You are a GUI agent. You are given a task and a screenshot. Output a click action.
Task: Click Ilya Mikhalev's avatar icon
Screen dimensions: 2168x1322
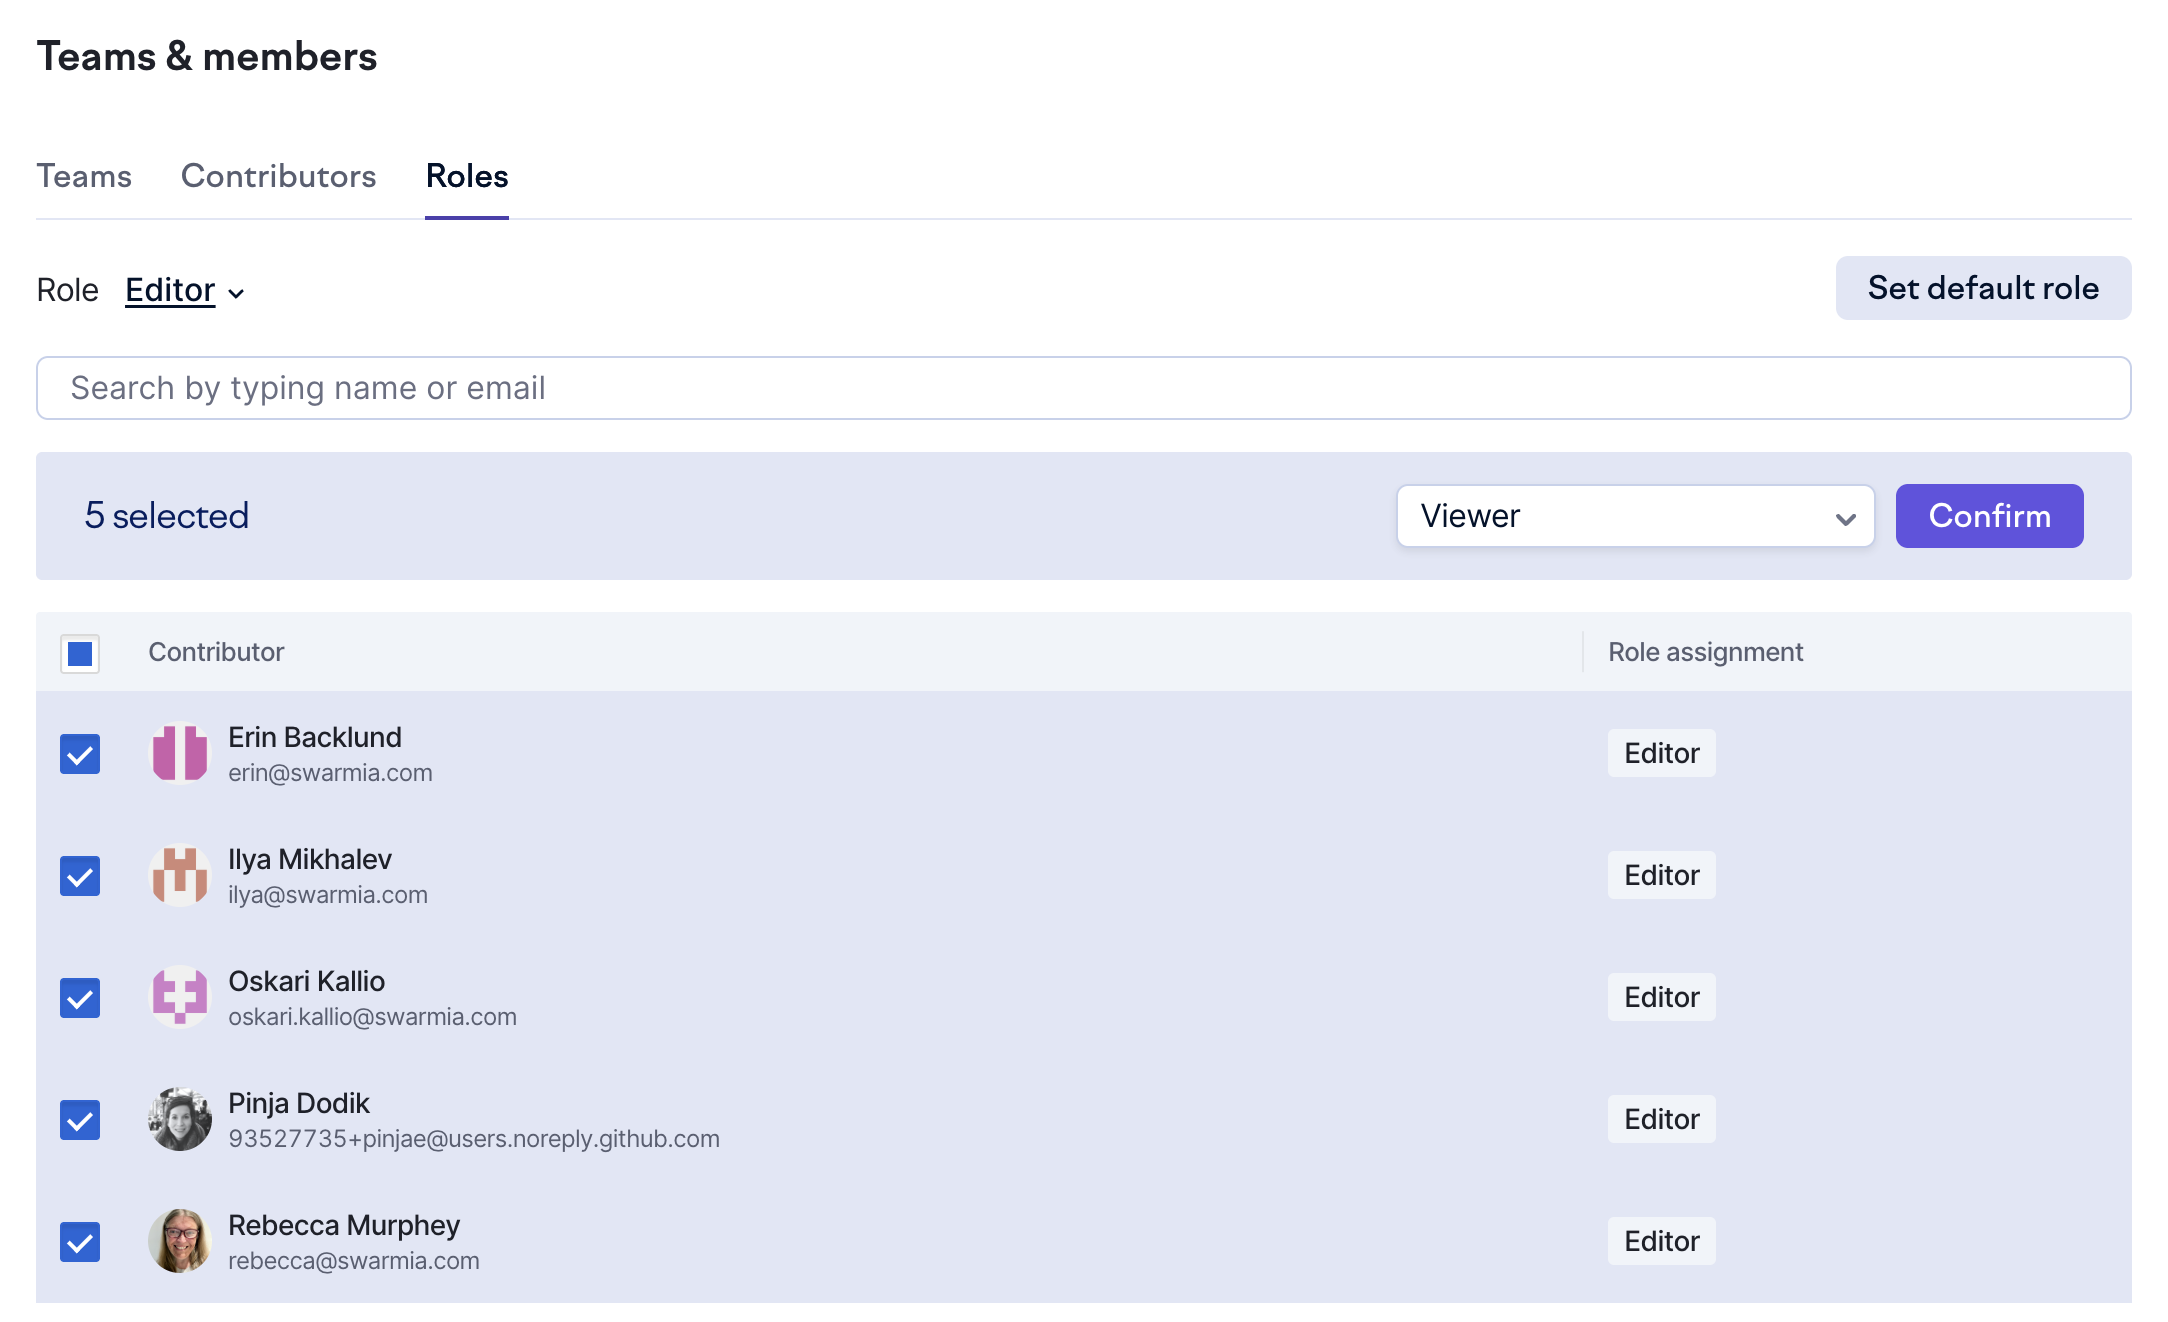[x=180, y=875]
